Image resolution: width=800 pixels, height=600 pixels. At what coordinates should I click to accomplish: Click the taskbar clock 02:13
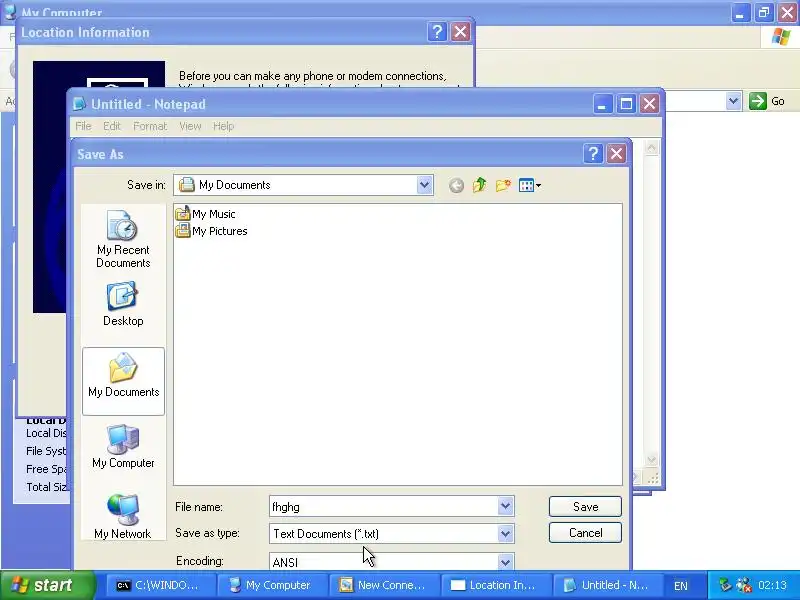772,585
